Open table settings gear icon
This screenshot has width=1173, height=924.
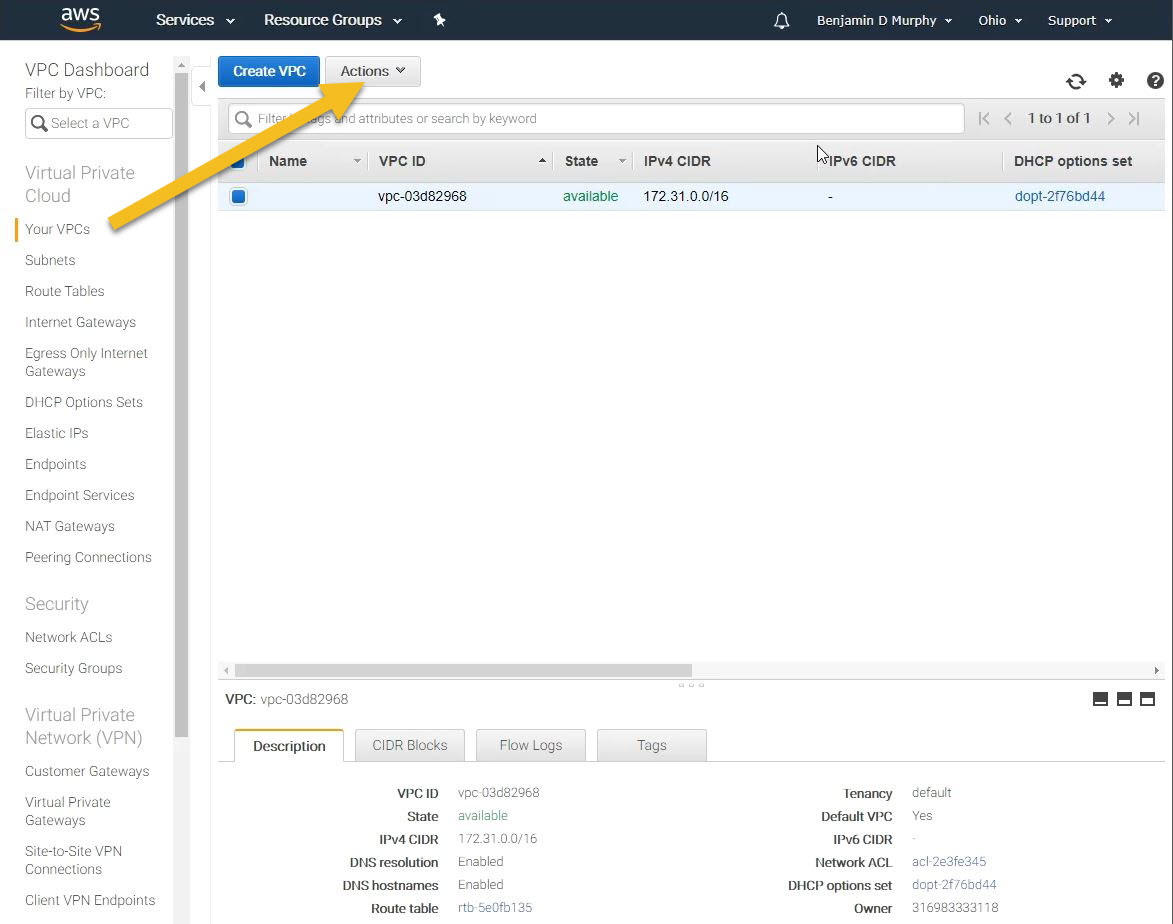click(x=1116, y=80)
